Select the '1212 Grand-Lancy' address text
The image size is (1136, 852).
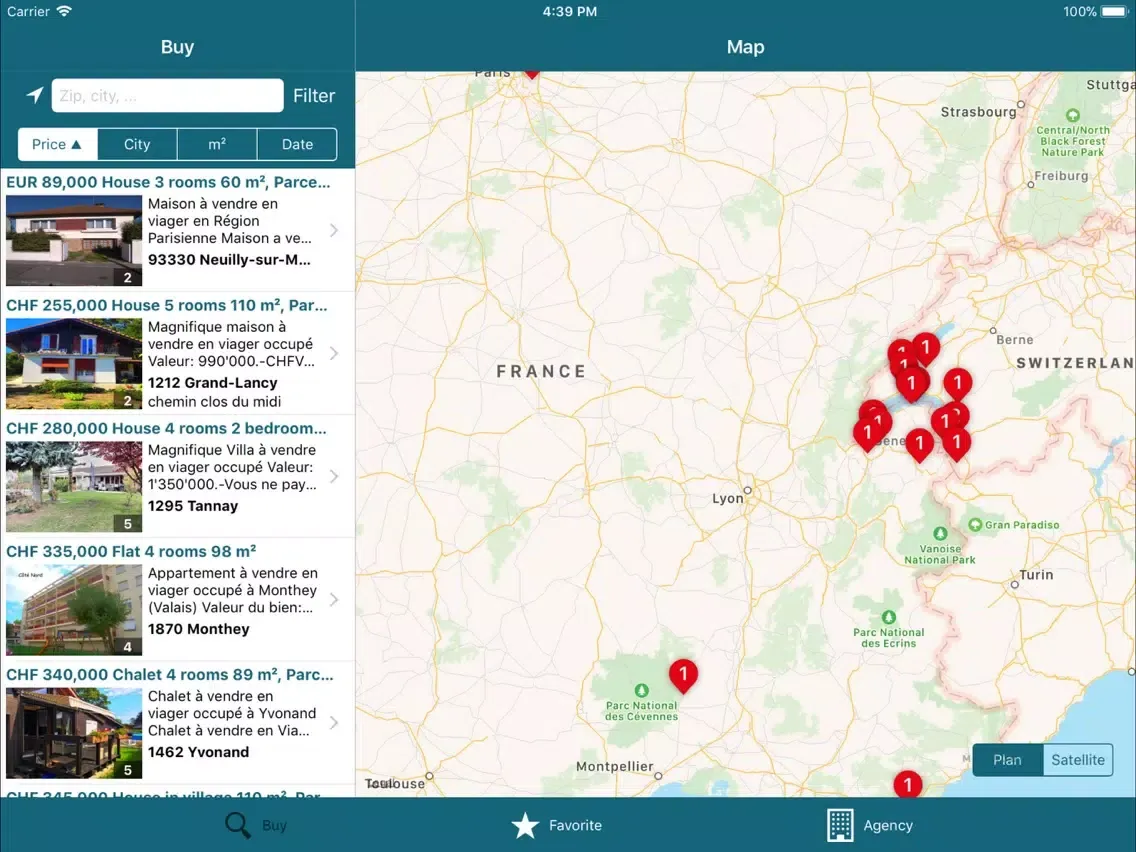[x=212, y=383]
